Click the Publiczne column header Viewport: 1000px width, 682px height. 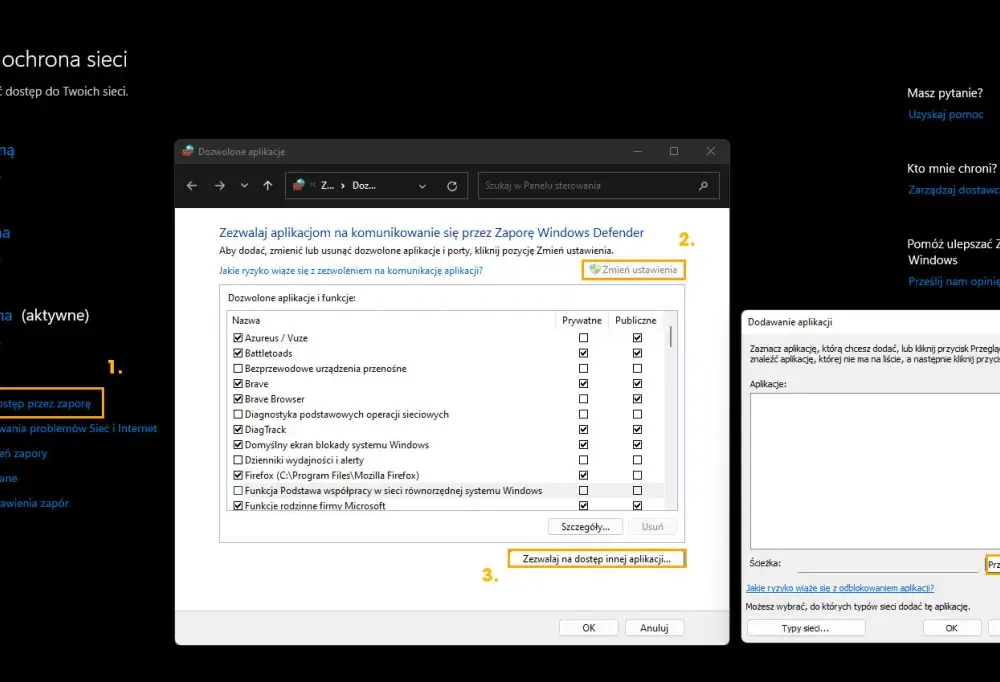pyautogui.click(x=635, y=320)
